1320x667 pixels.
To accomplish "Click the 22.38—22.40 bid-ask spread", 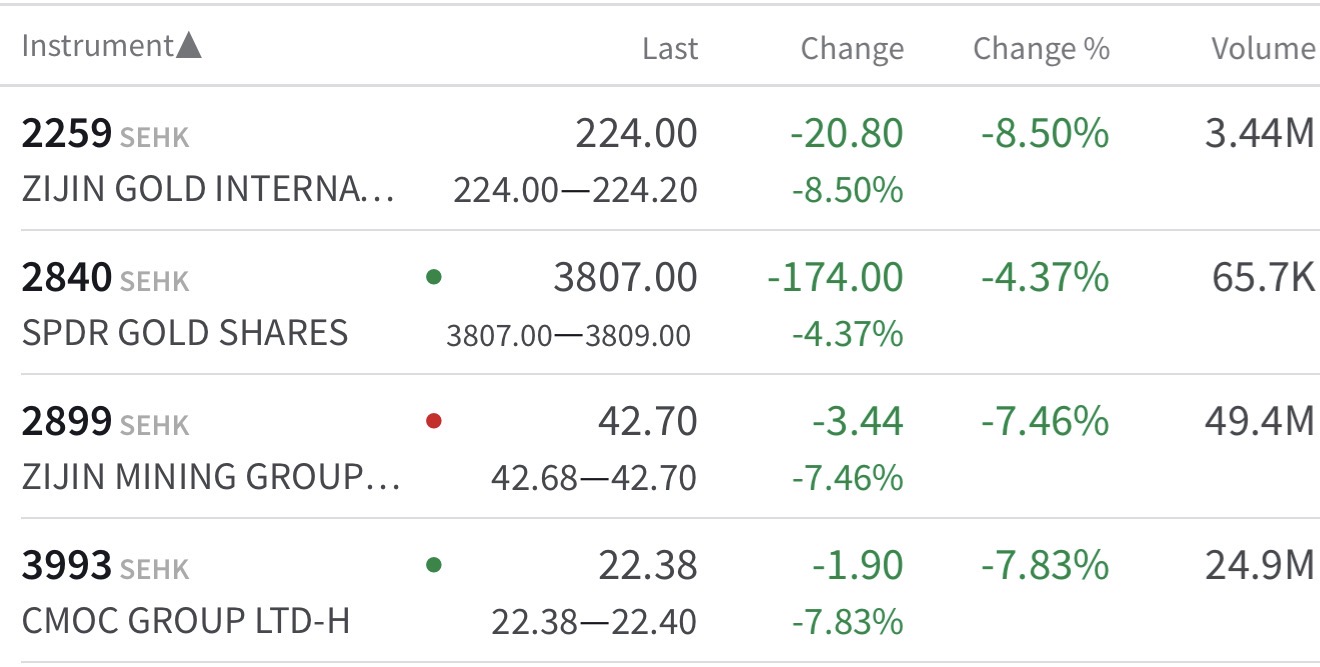I will [x=593, y=622].
